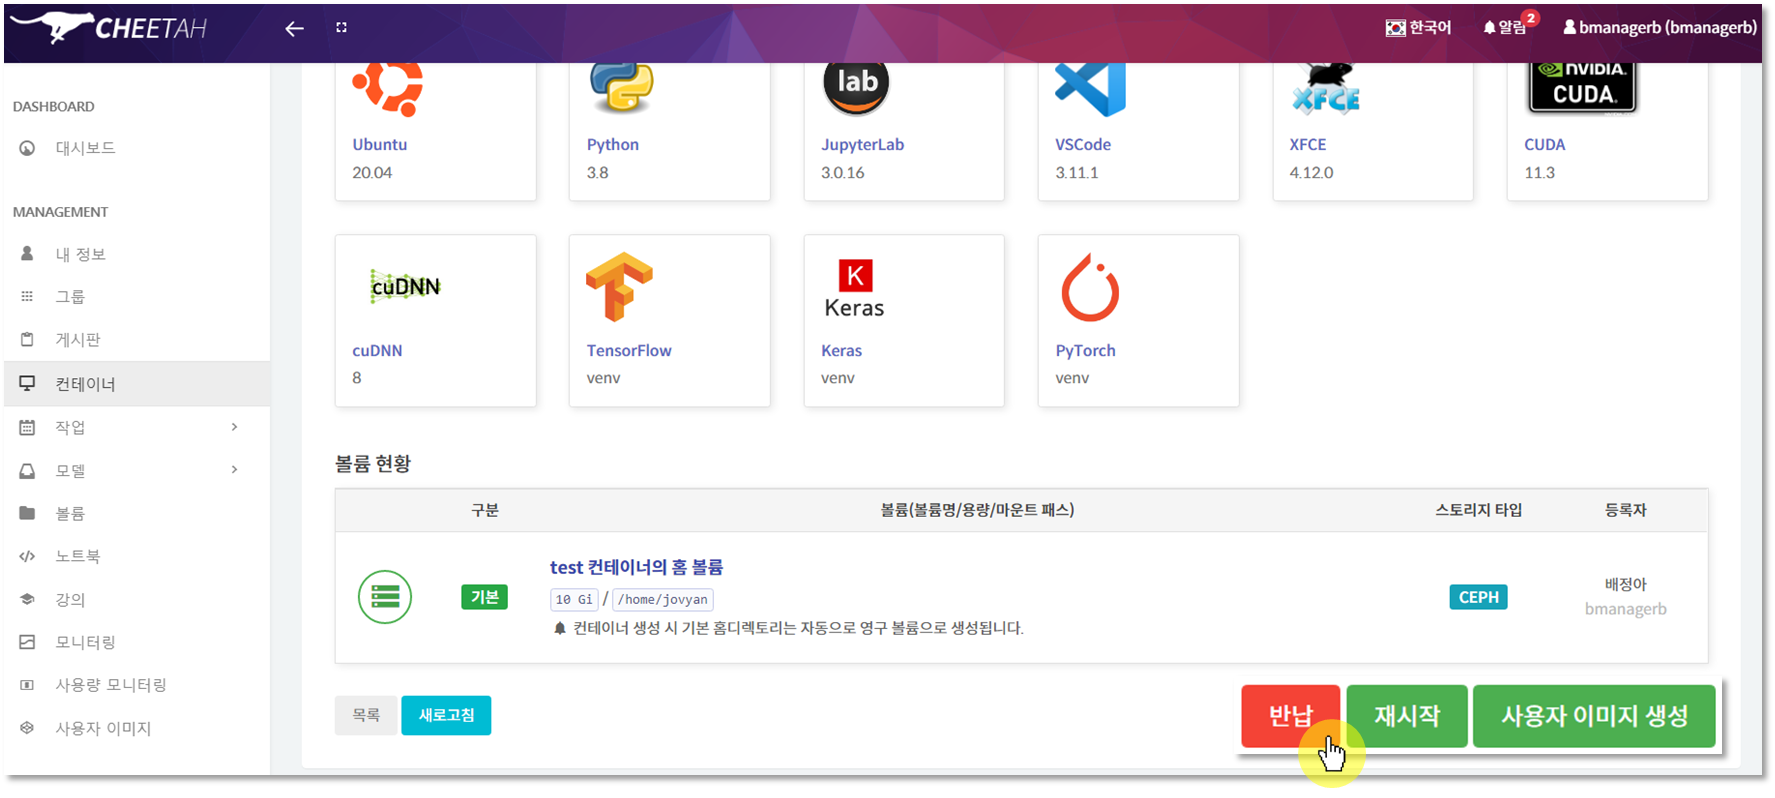1775x798 pixels.
Task: Open 볼륨 in the sidebar
Action: 70,513
